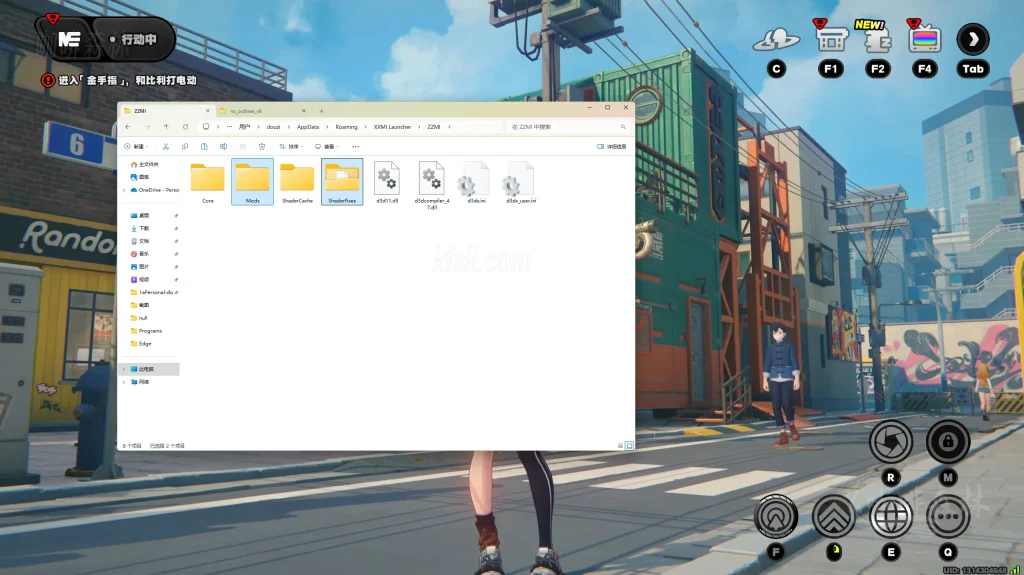Click the planet-shaped icon above C

tap(776, 40)
